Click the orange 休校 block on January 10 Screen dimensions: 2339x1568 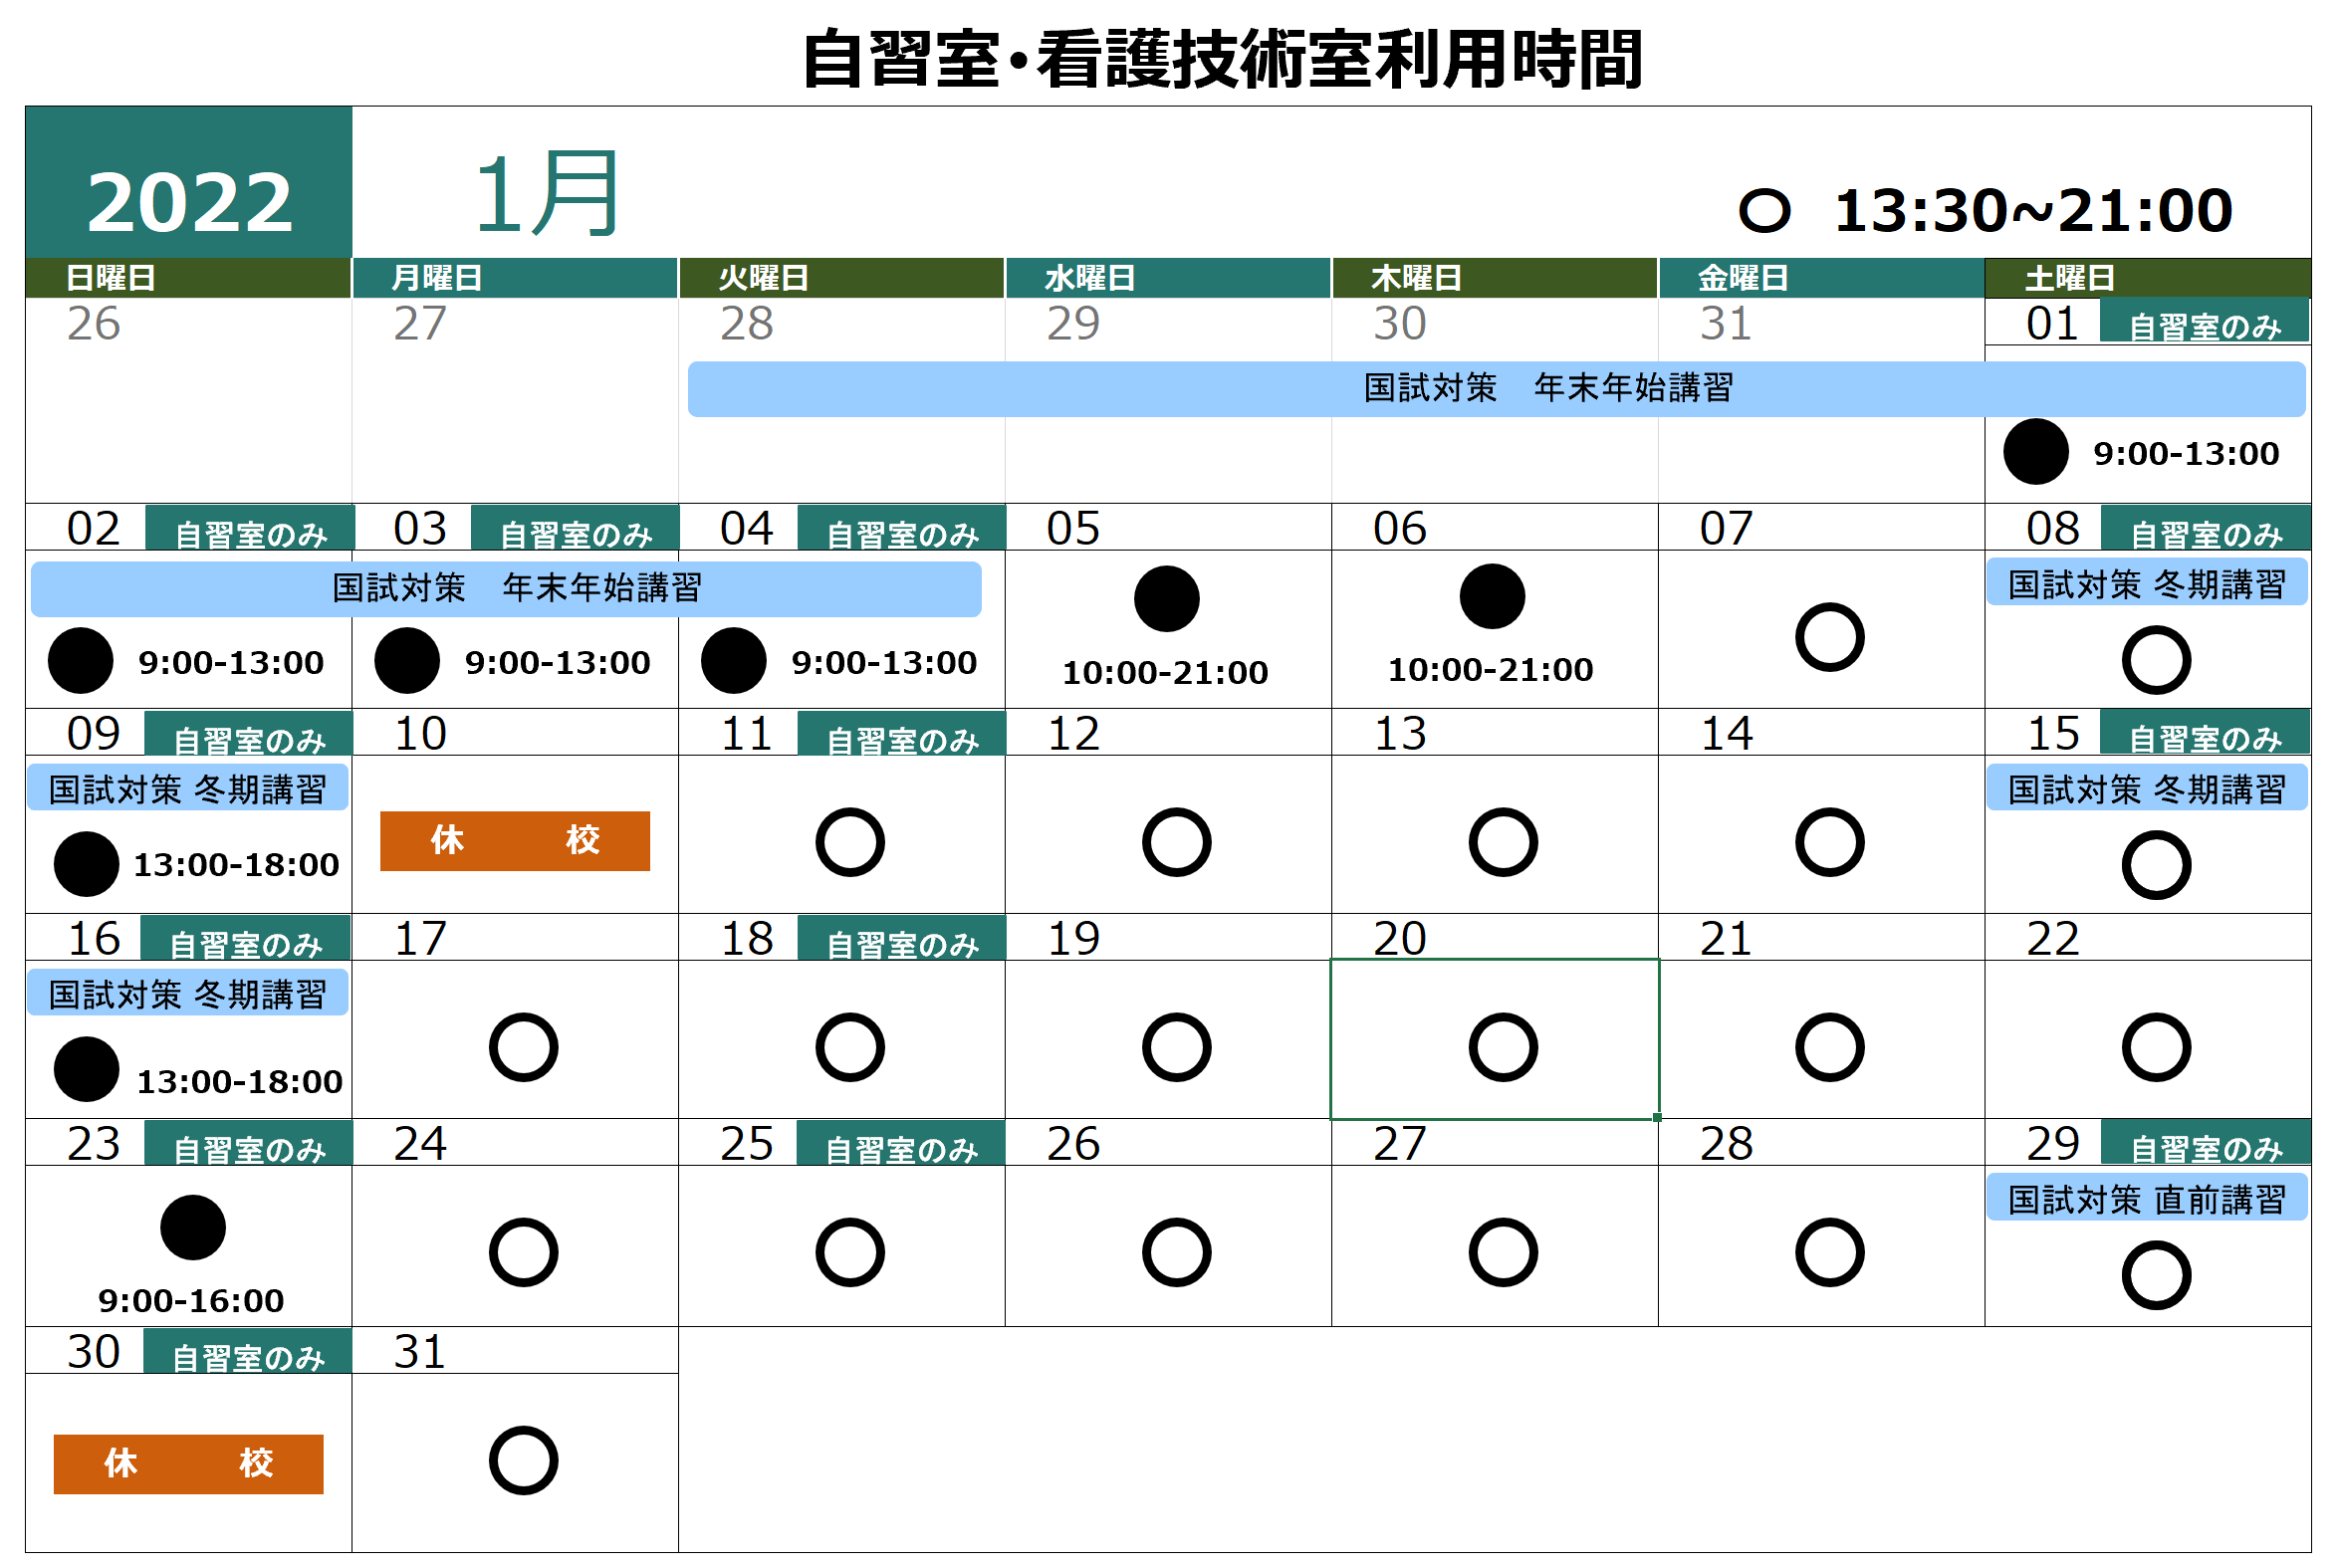point(515,841)
